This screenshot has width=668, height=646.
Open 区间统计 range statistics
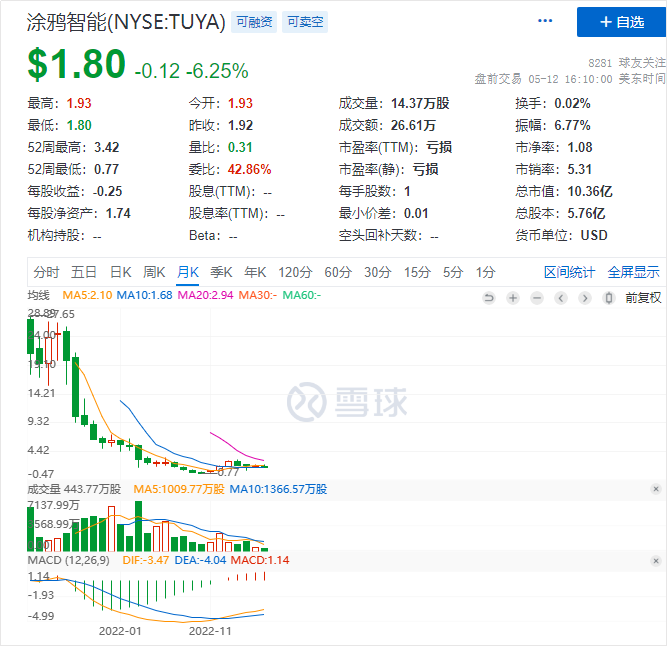tap(569, 272)
